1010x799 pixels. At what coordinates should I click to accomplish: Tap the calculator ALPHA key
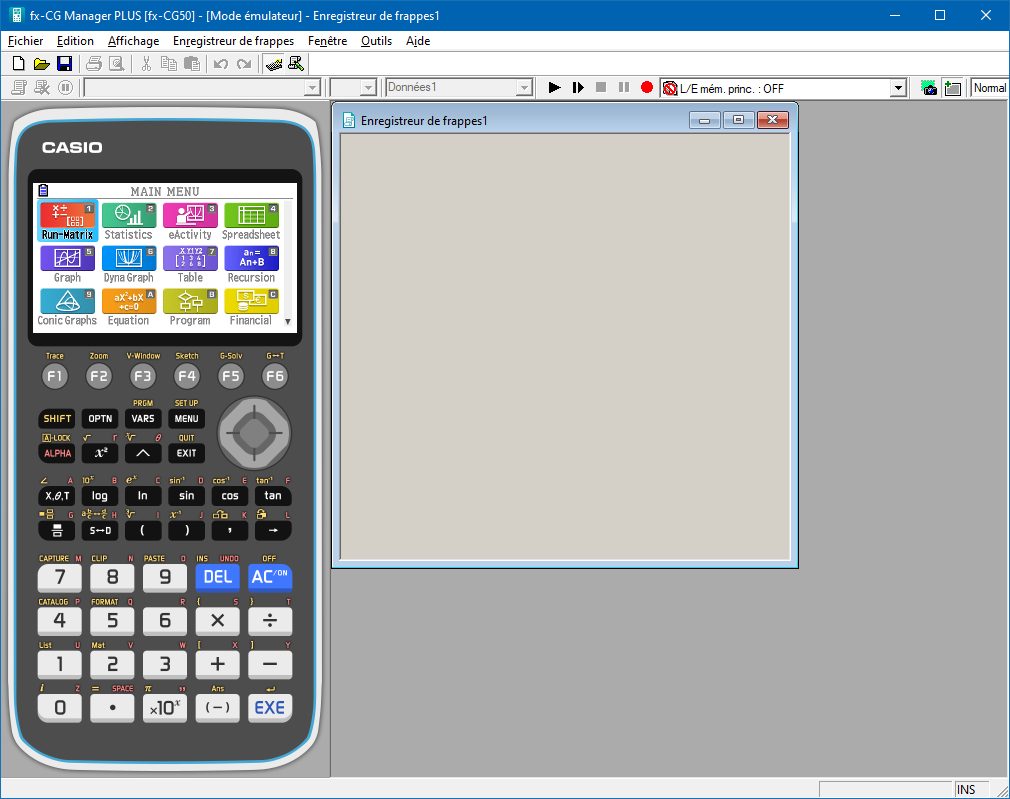[57, 453]
